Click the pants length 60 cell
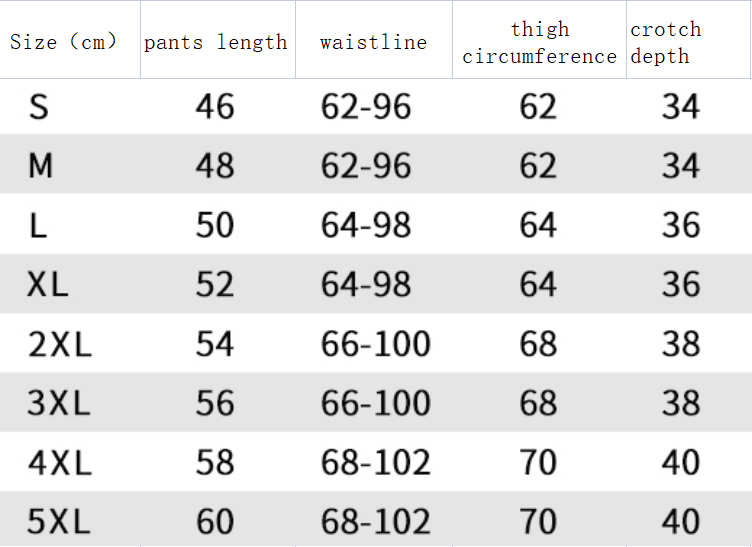Screen dimensions: 752x547 (215, 521)
